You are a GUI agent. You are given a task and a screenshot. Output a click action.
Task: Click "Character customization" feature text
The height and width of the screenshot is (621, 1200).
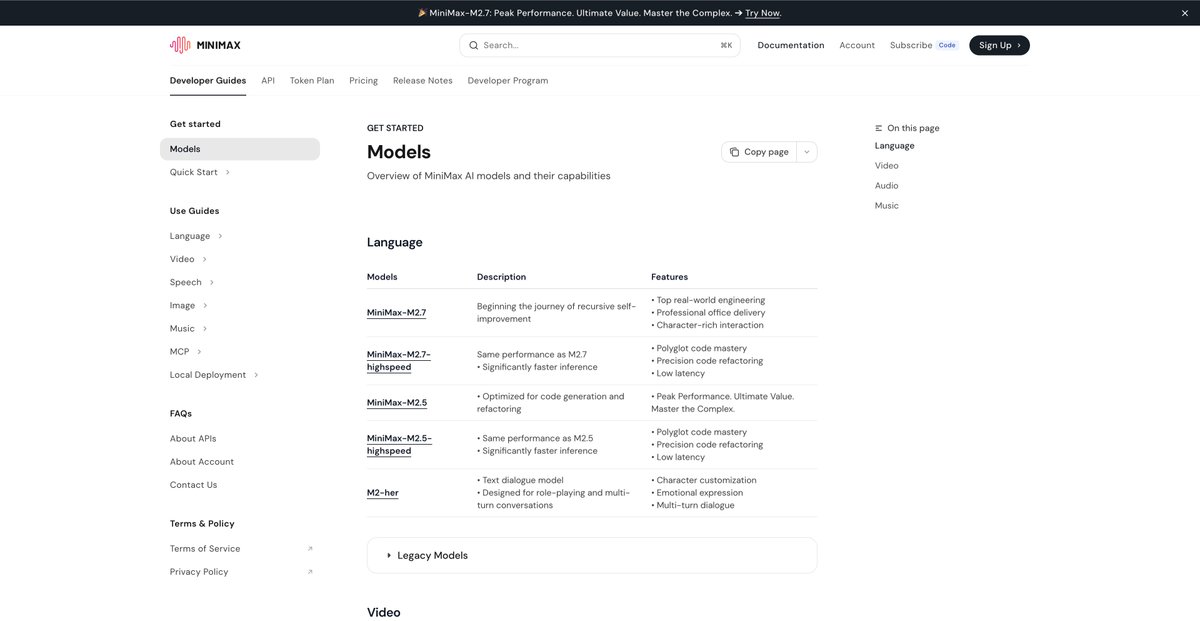tap(704, 480)
